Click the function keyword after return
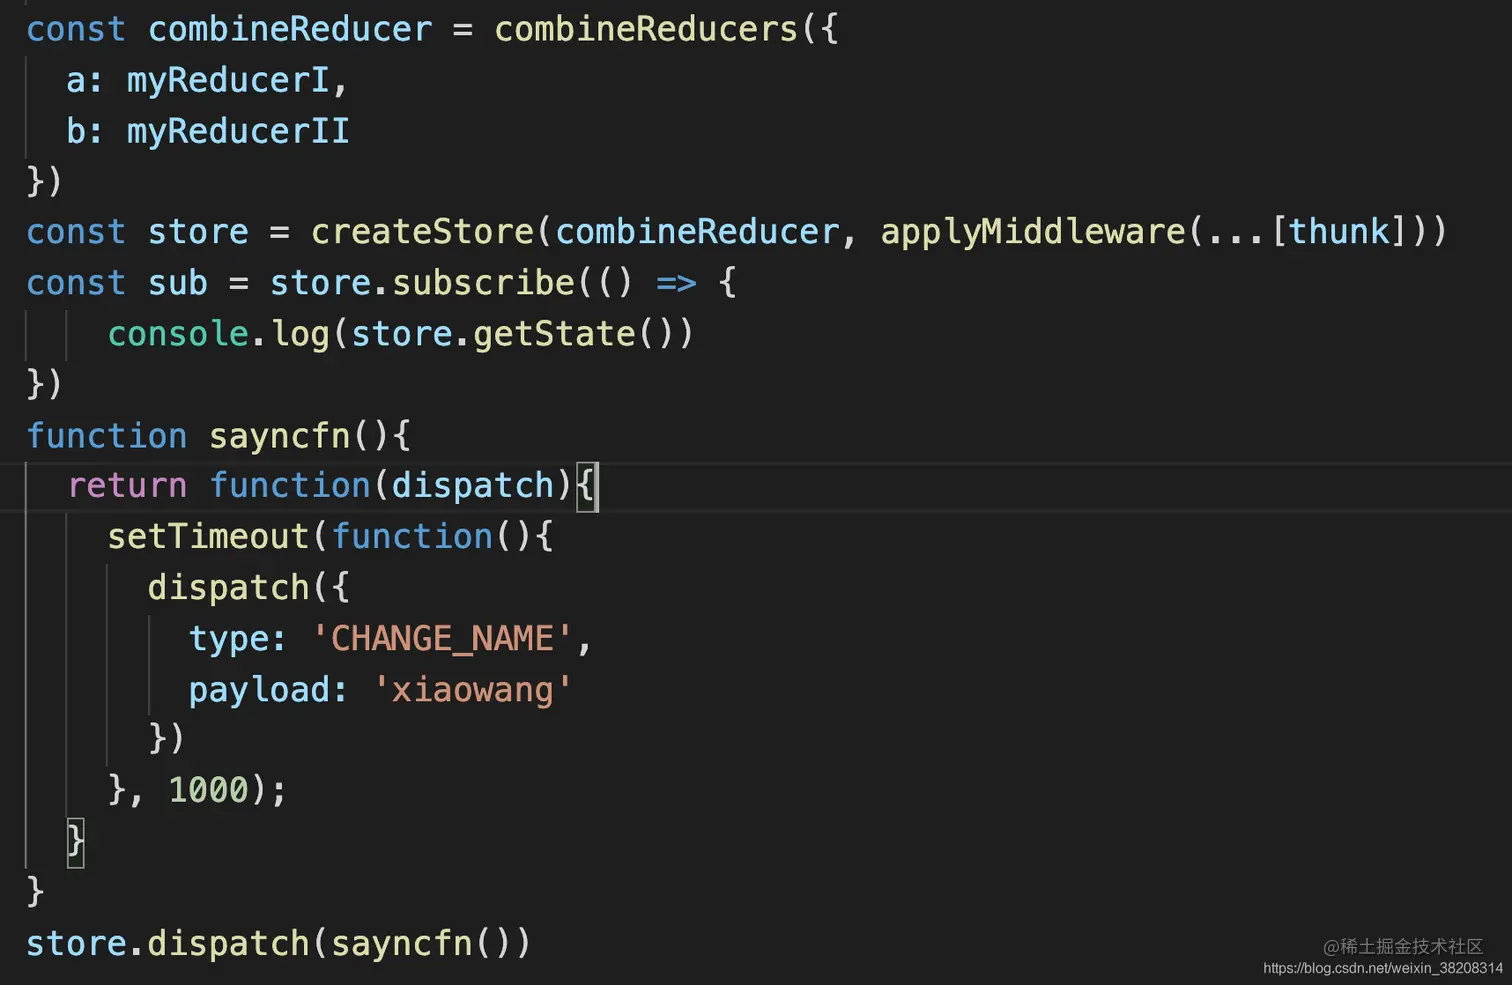 (x=290, y=486)
